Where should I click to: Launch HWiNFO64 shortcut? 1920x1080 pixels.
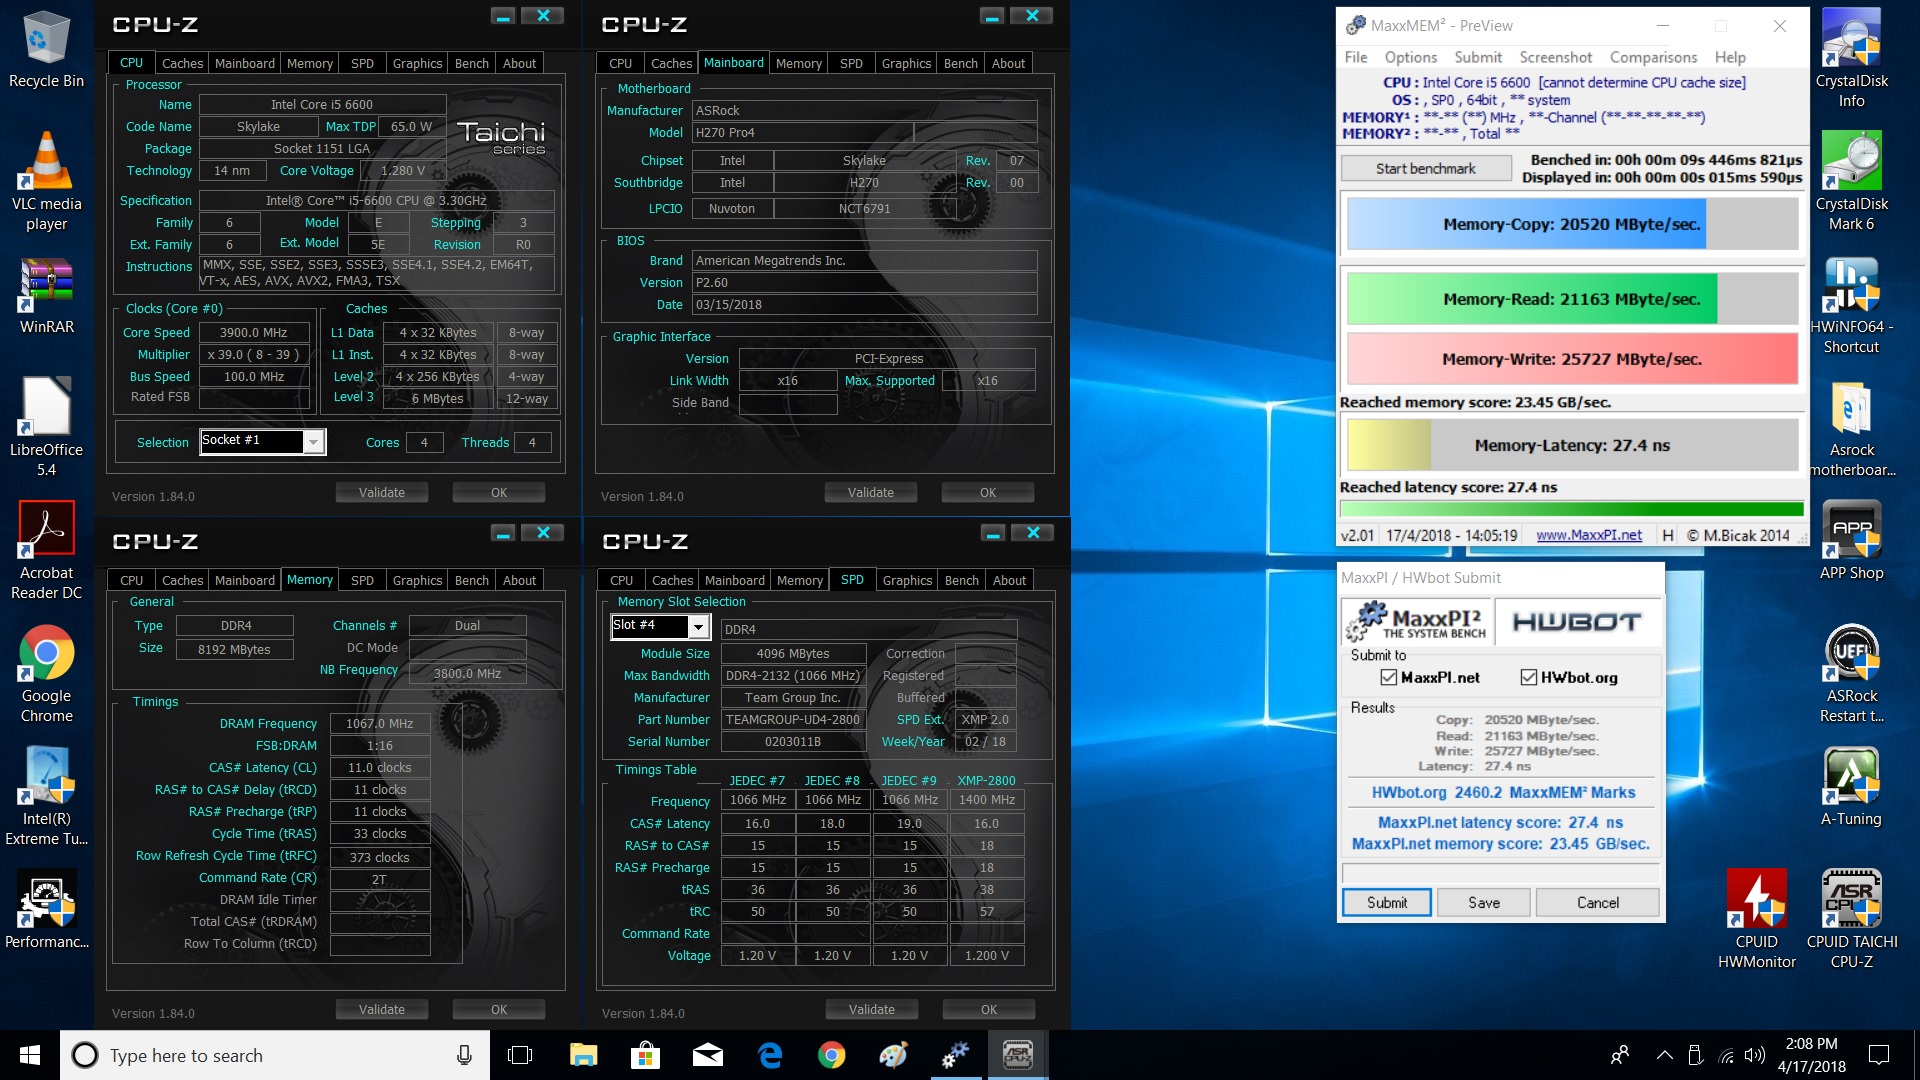tap(1851, 305)
